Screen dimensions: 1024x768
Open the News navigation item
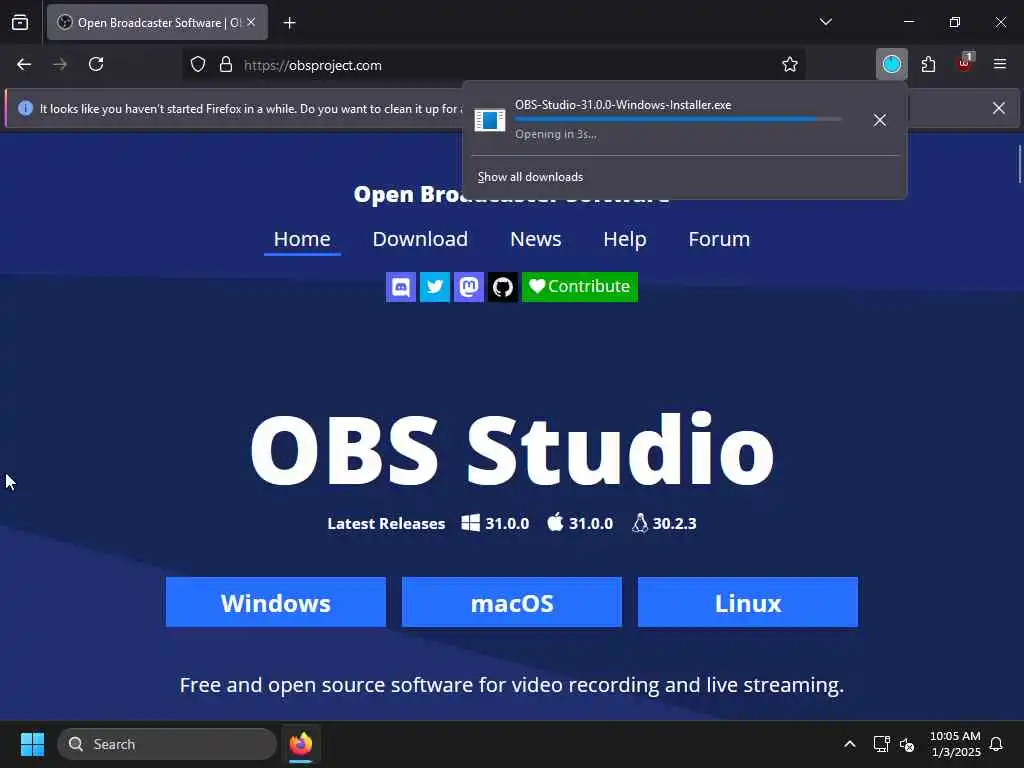click(536, 239)
